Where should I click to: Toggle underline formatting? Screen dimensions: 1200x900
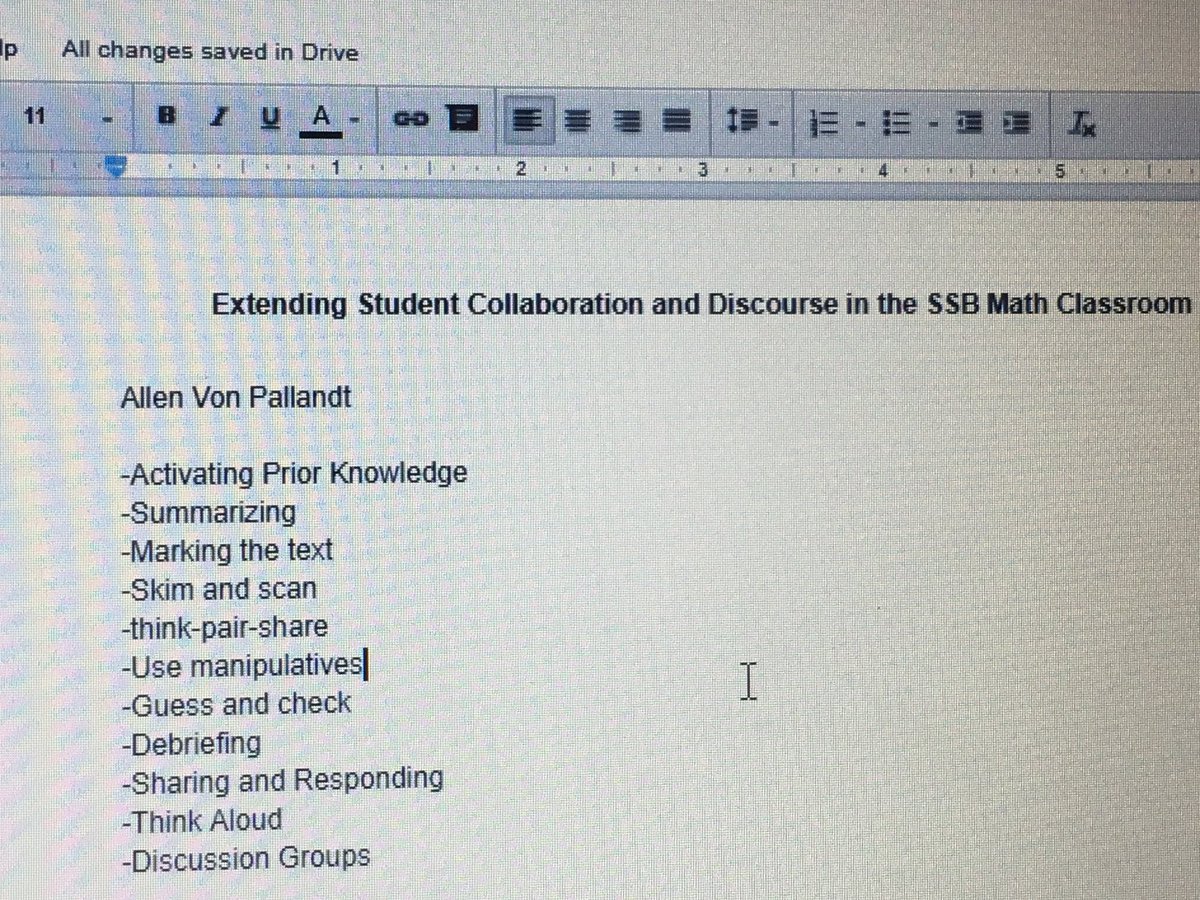pyautogui.click(x=268, y=117)
